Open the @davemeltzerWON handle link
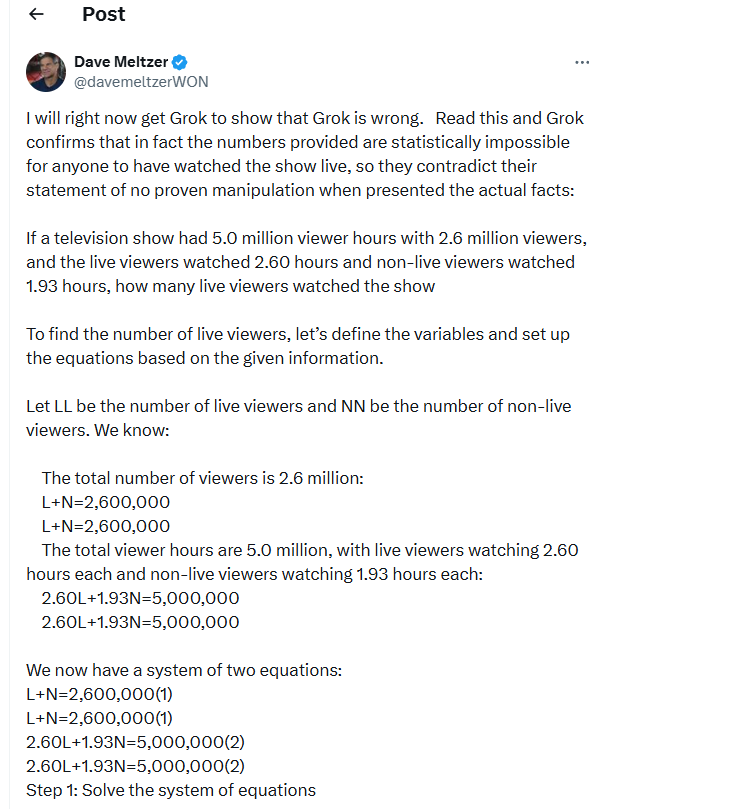This screenshot has width=750, height=809. coord(141,82)
